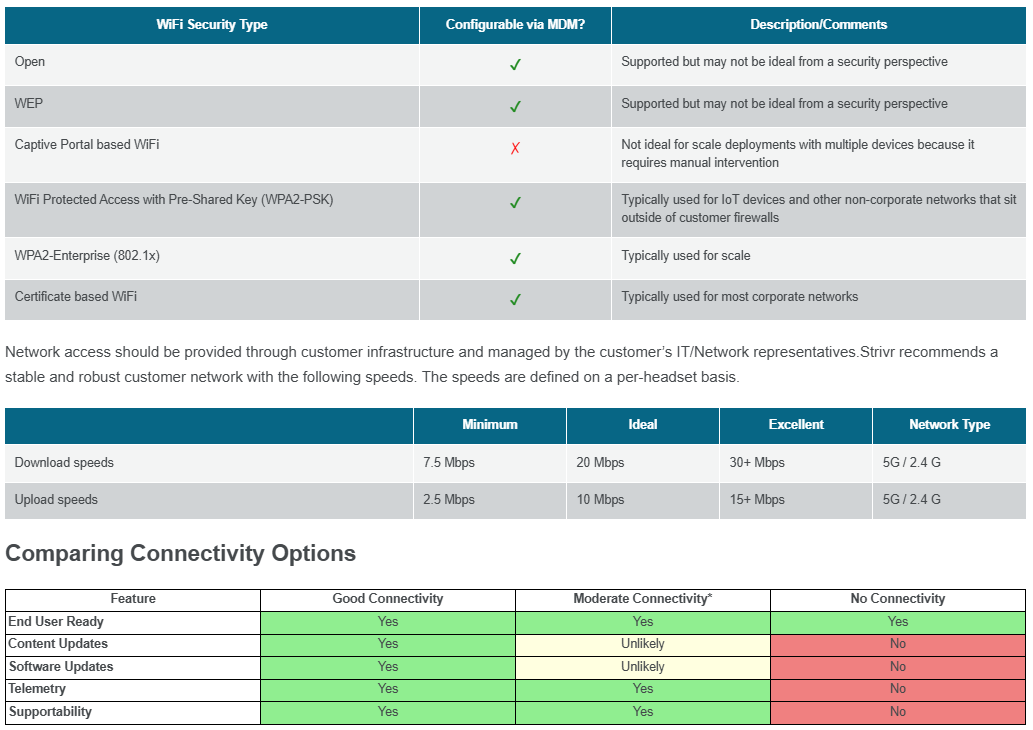Select the 'Network Type' column header
Image resolution: width=1033 pixels, height=730 pixels.
tap(949, 425)
